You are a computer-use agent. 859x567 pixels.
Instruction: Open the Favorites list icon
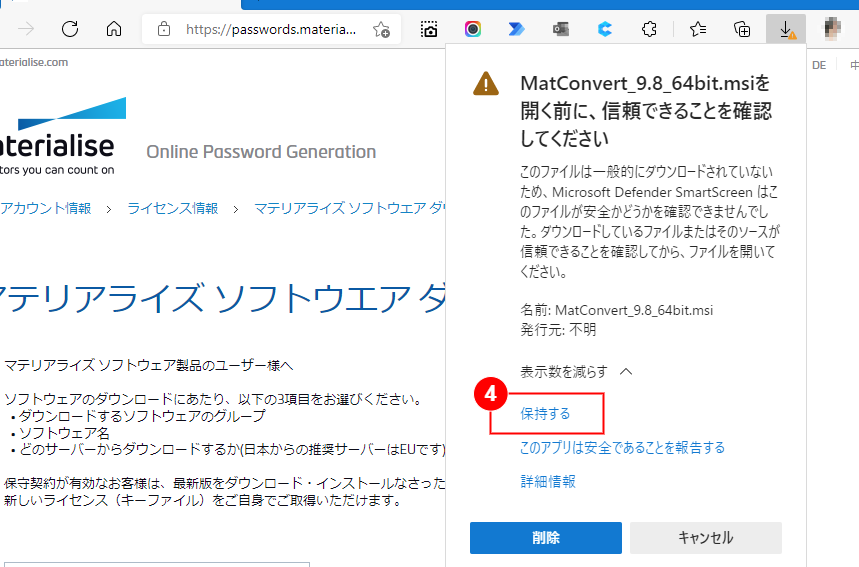(698, 29)
